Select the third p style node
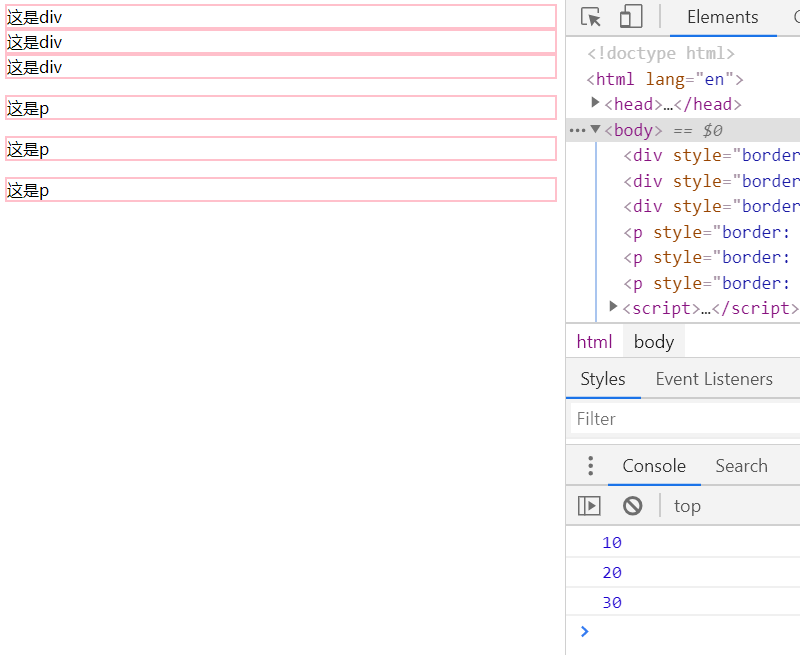 [707, 283]
